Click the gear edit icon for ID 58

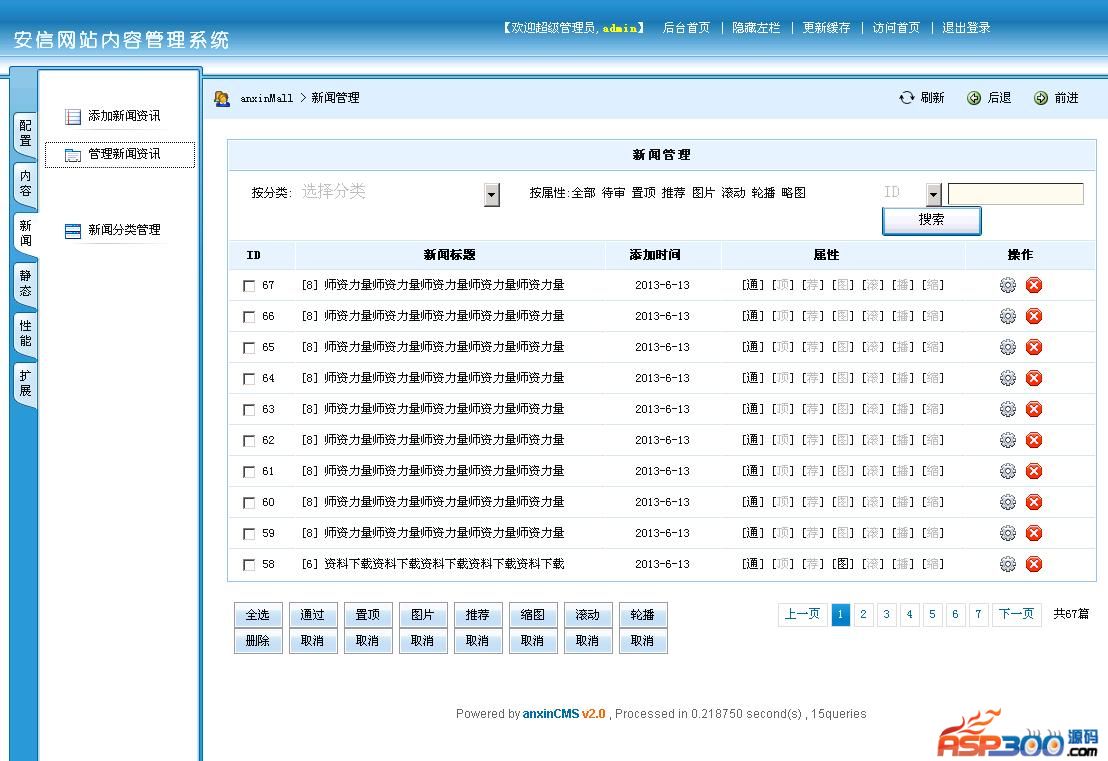point(1008,564)
